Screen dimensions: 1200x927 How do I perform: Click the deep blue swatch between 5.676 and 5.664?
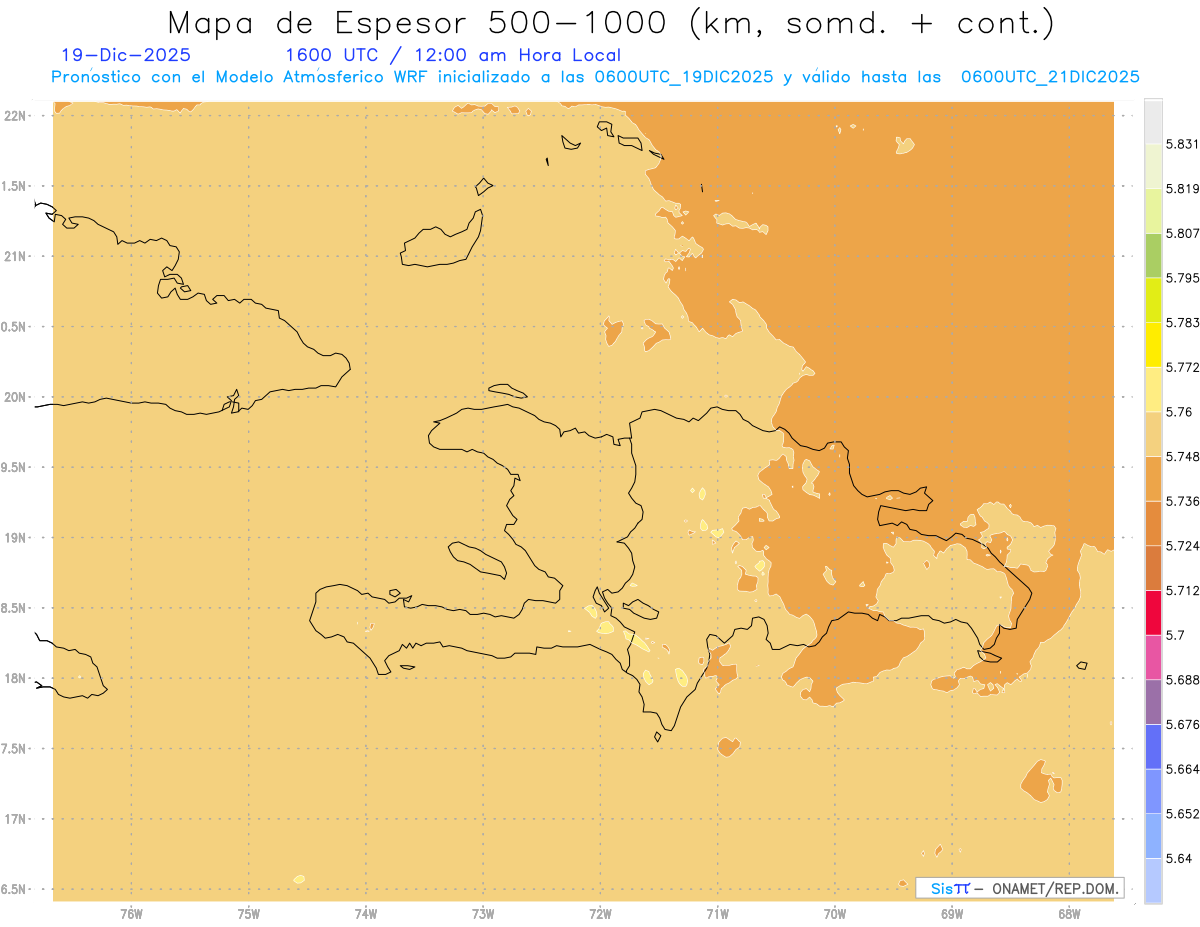pyautogui.click(x=1153, y=746)
